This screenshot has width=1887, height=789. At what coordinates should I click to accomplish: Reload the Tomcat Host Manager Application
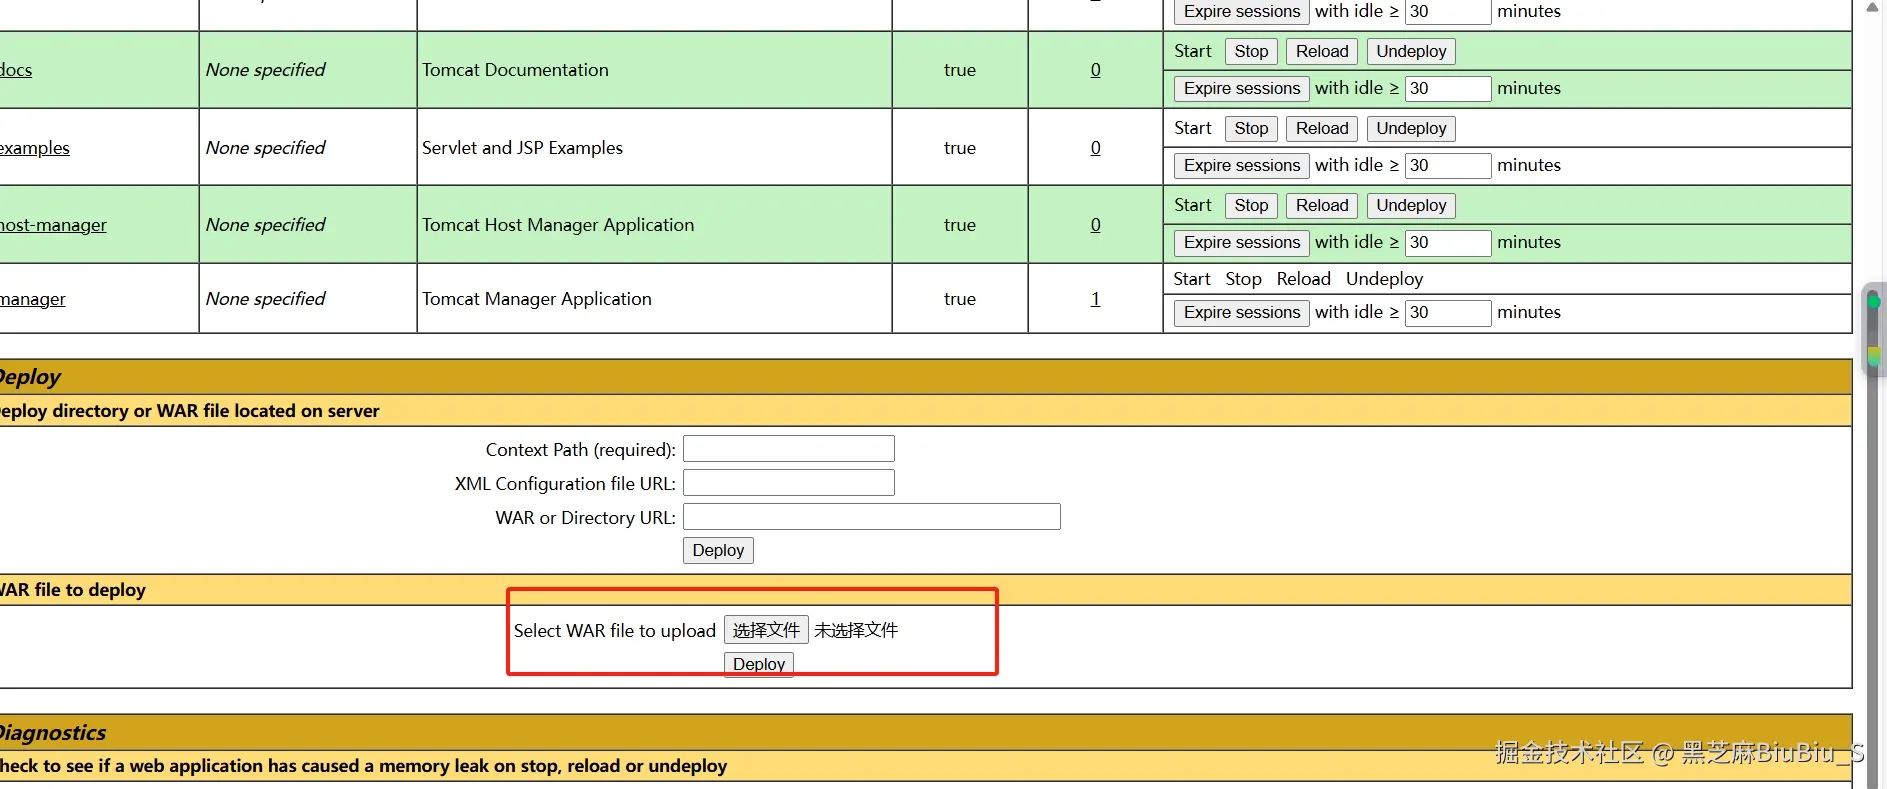pos(1322,206)
